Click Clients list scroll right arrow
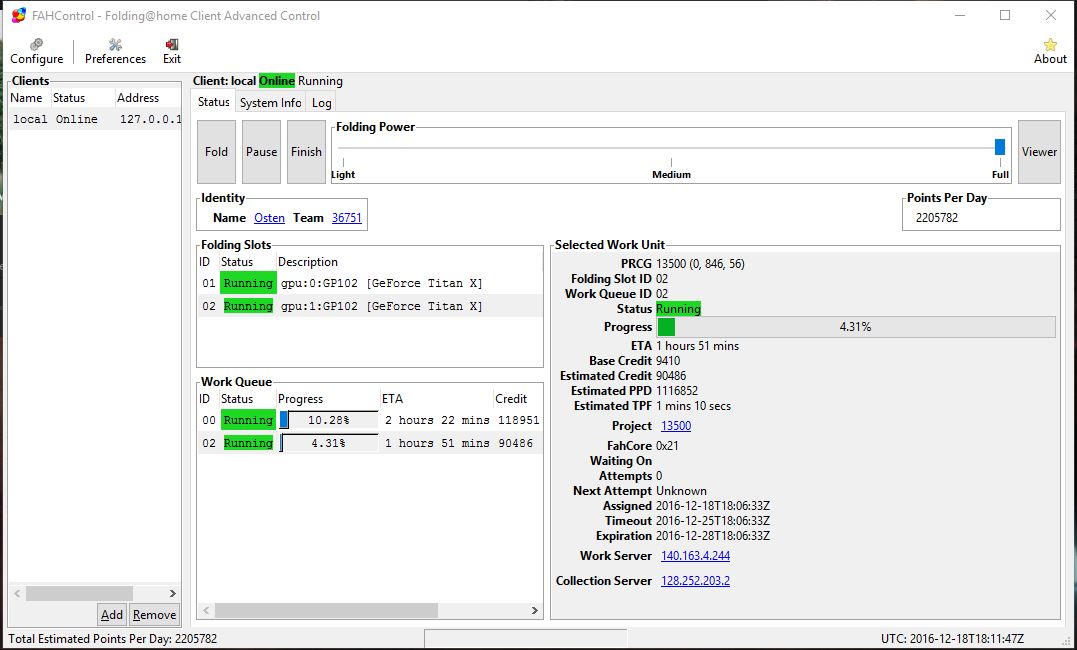The width and height of the screenshot is (1077, 650). 172,594
